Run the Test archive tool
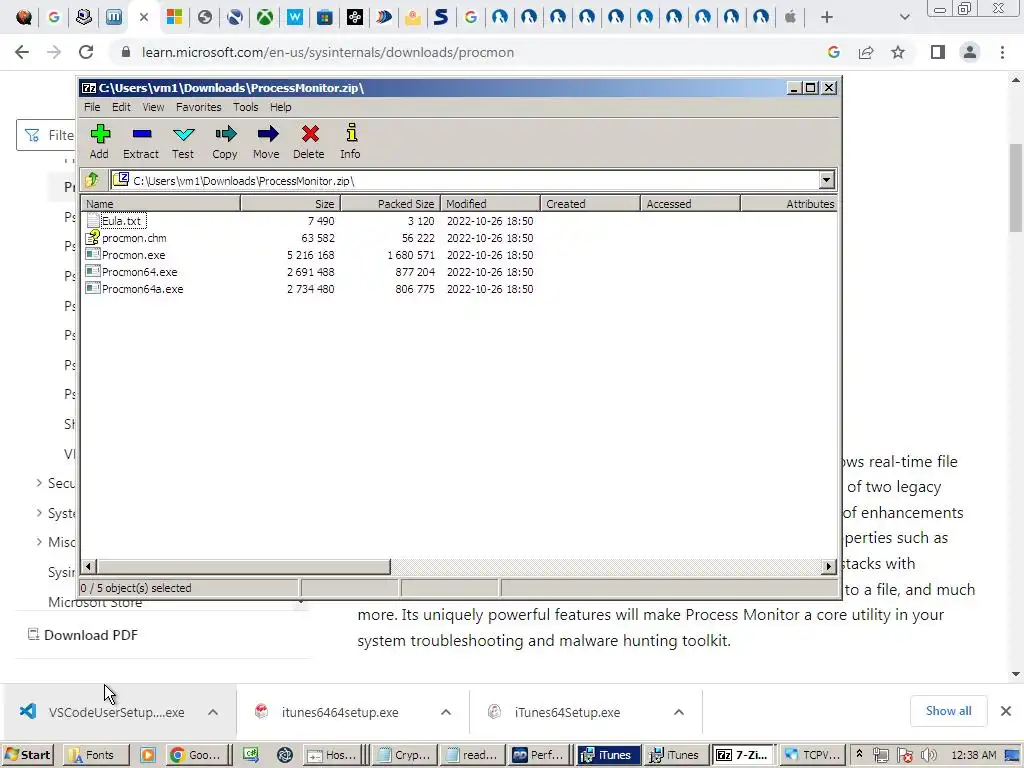Viewport: 1024px width, 768px height. click(183, 141)
